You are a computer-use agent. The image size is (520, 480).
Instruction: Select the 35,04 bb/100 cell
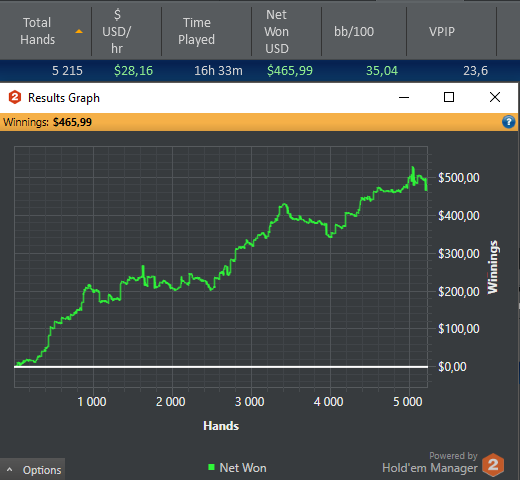[382, 71]
